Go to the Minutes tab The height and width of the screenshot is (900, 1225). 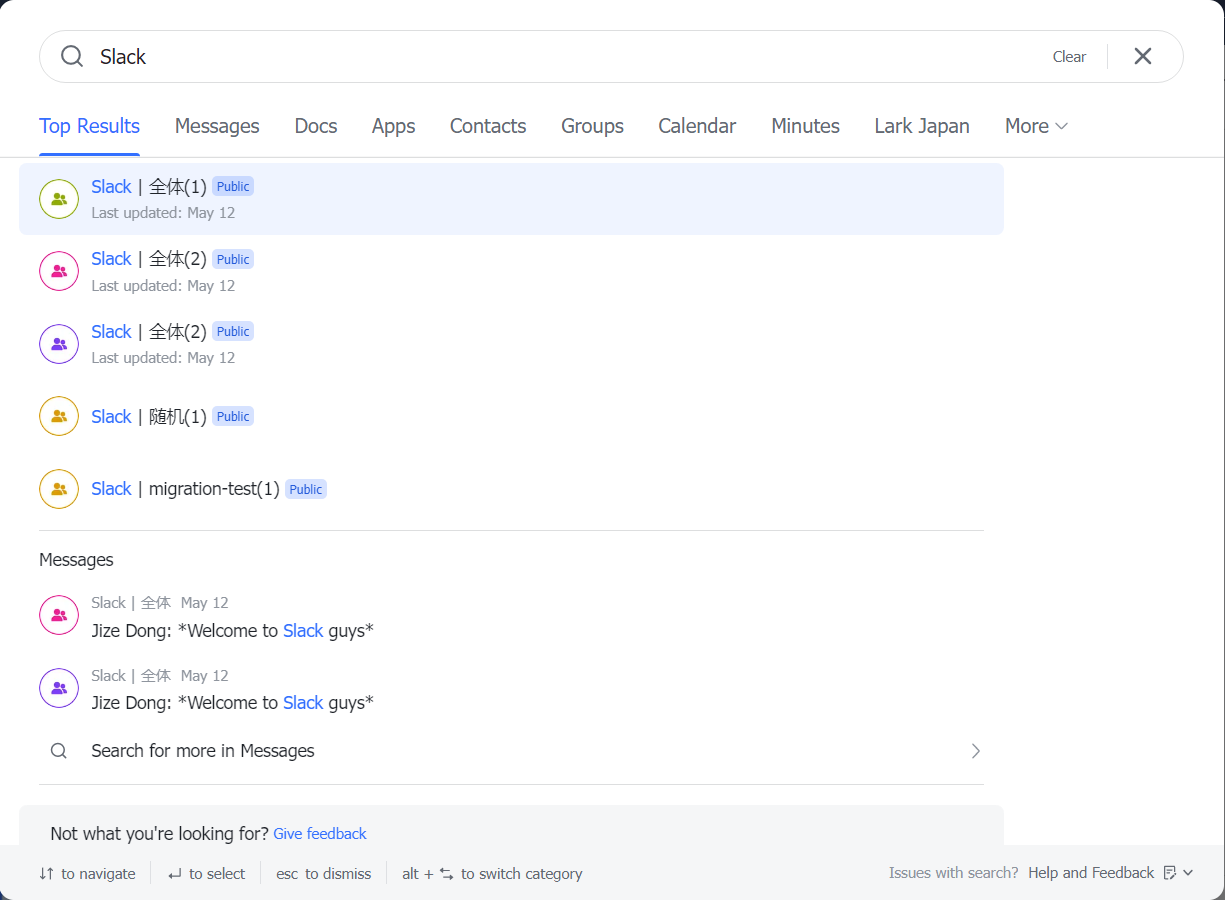(x=805, y=126)
